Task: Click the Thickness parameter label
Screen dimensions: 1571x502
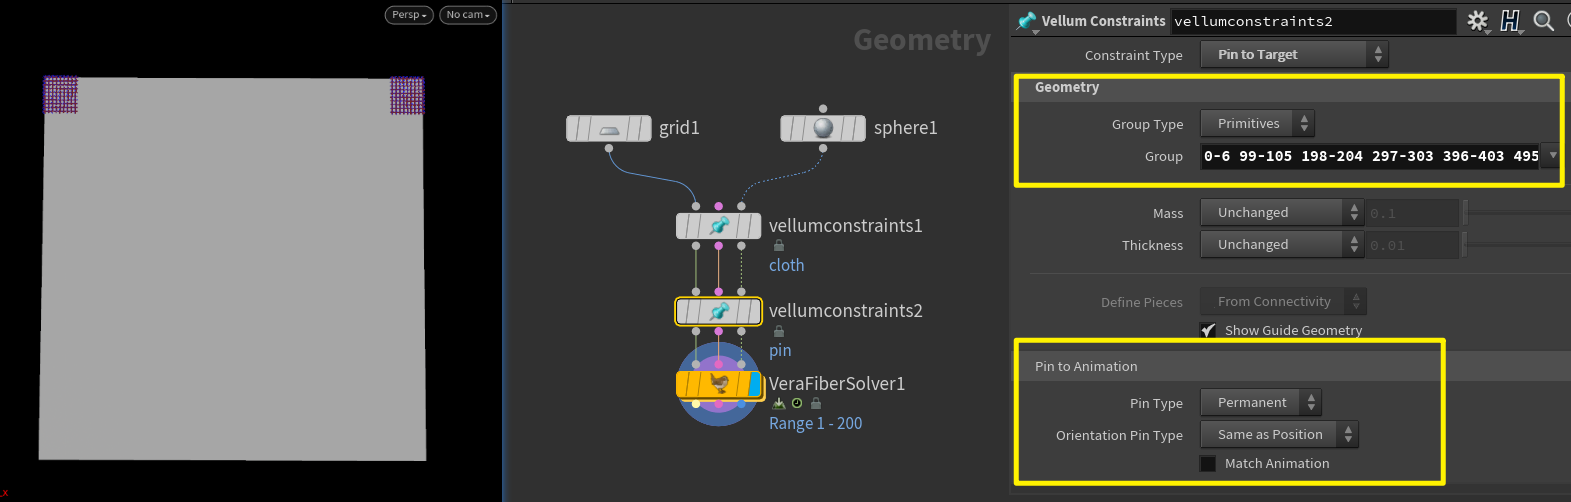Action: tap(1152, 245)
